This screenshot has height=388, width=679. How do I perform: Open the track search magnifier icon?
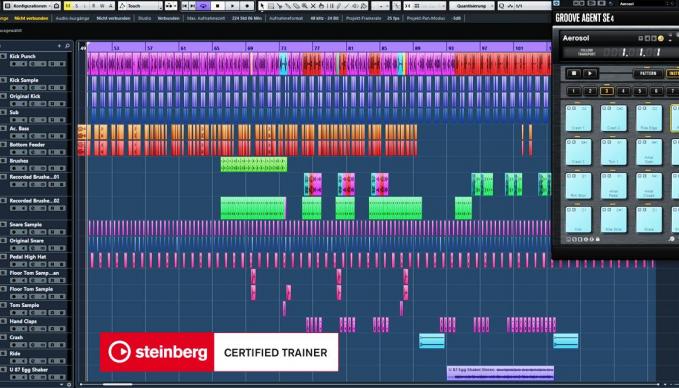67,46
